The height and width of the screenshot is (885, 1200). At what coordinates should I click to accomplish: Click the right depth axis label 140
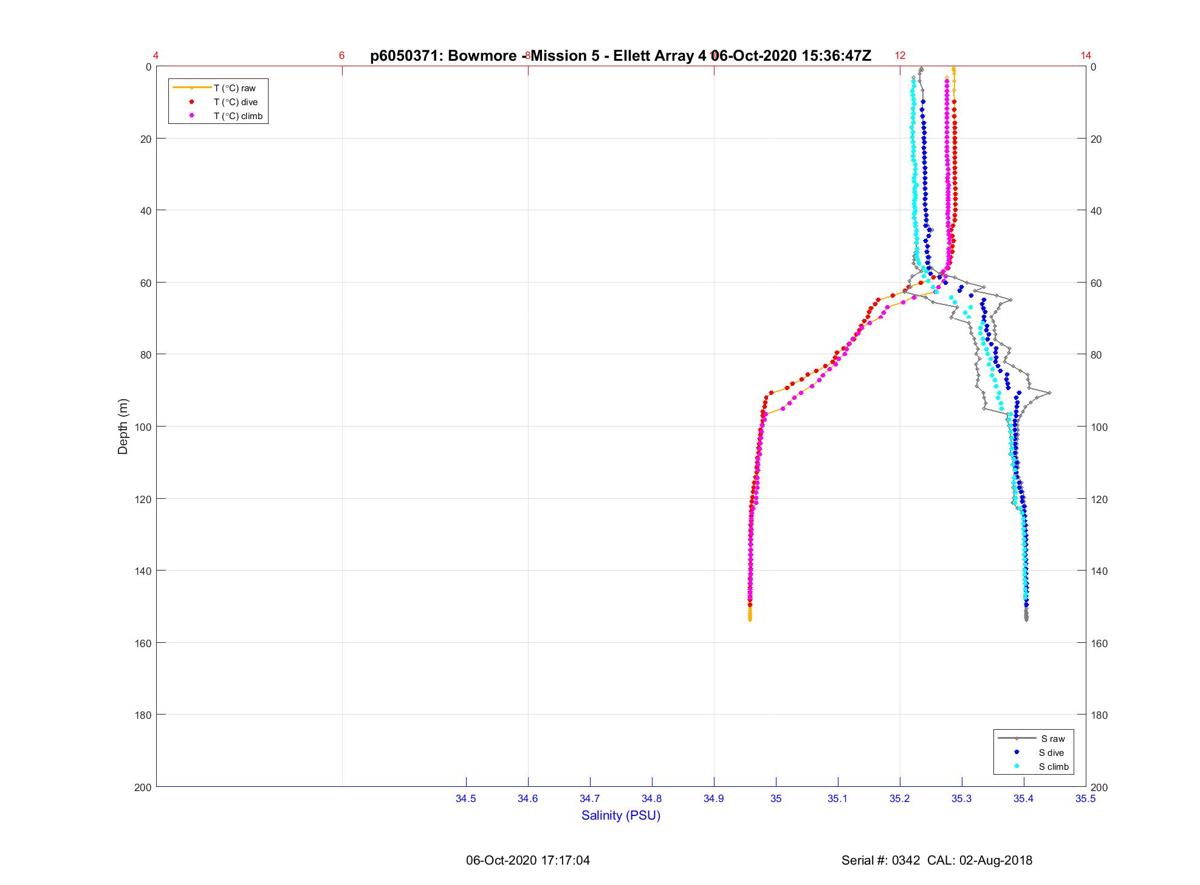[x=1101, y=571]
